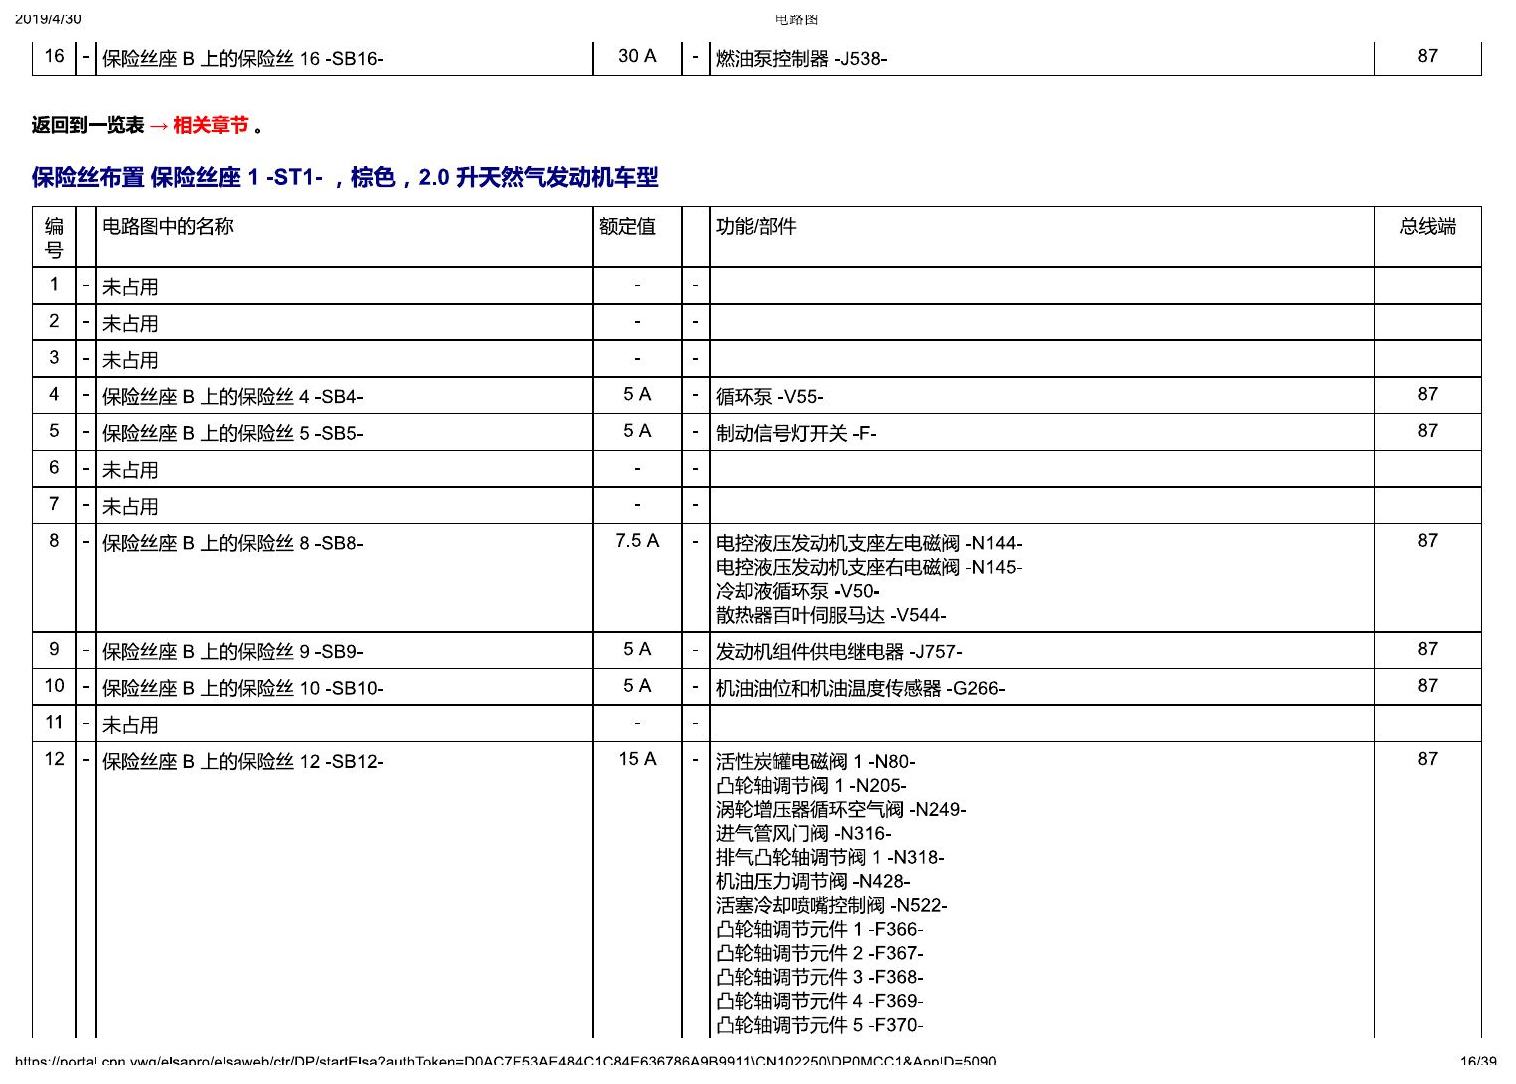Viewport: 1516px width, 1084px height.
Task: Click row number 12
Action: pos(54,759)
